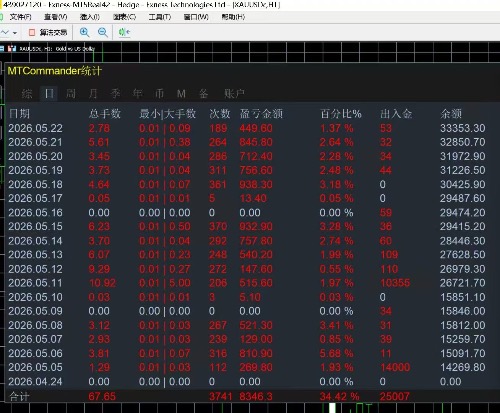
Task: Click the XAUUSD chart window icon
Action: pyautogui.click(x=12, y=49)
